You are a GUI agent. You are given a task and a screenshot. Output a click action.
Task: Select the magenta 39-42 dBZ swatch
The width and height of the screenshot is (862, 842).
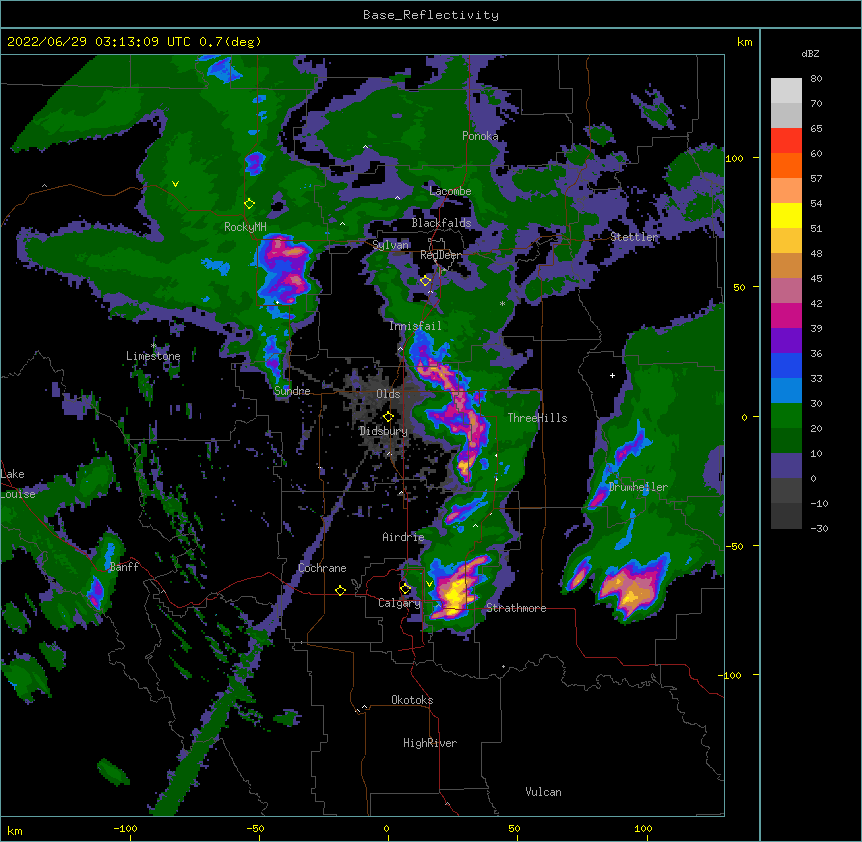786,315
